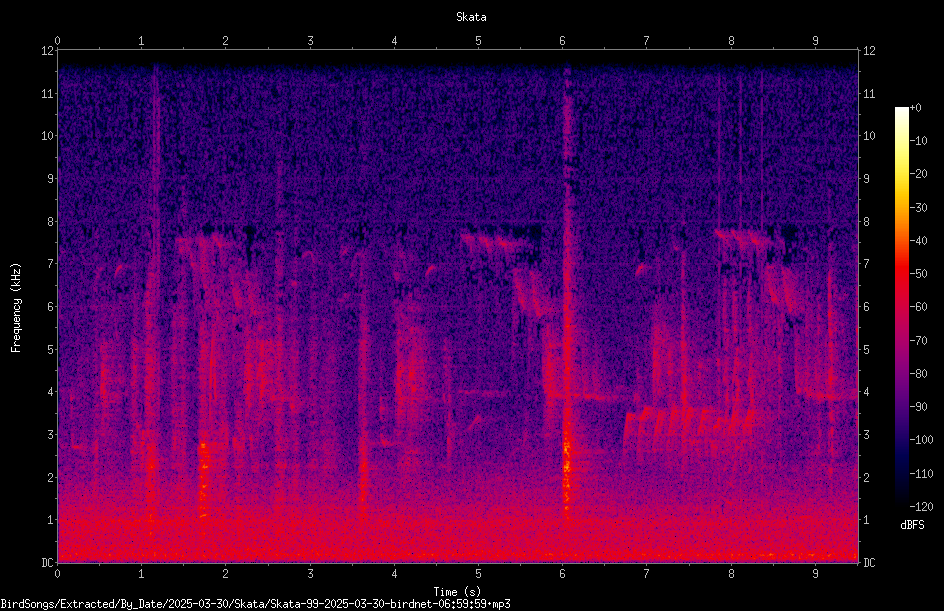
Task: Click the "11" tick on the left frequency axis
Action: (47, 93)
